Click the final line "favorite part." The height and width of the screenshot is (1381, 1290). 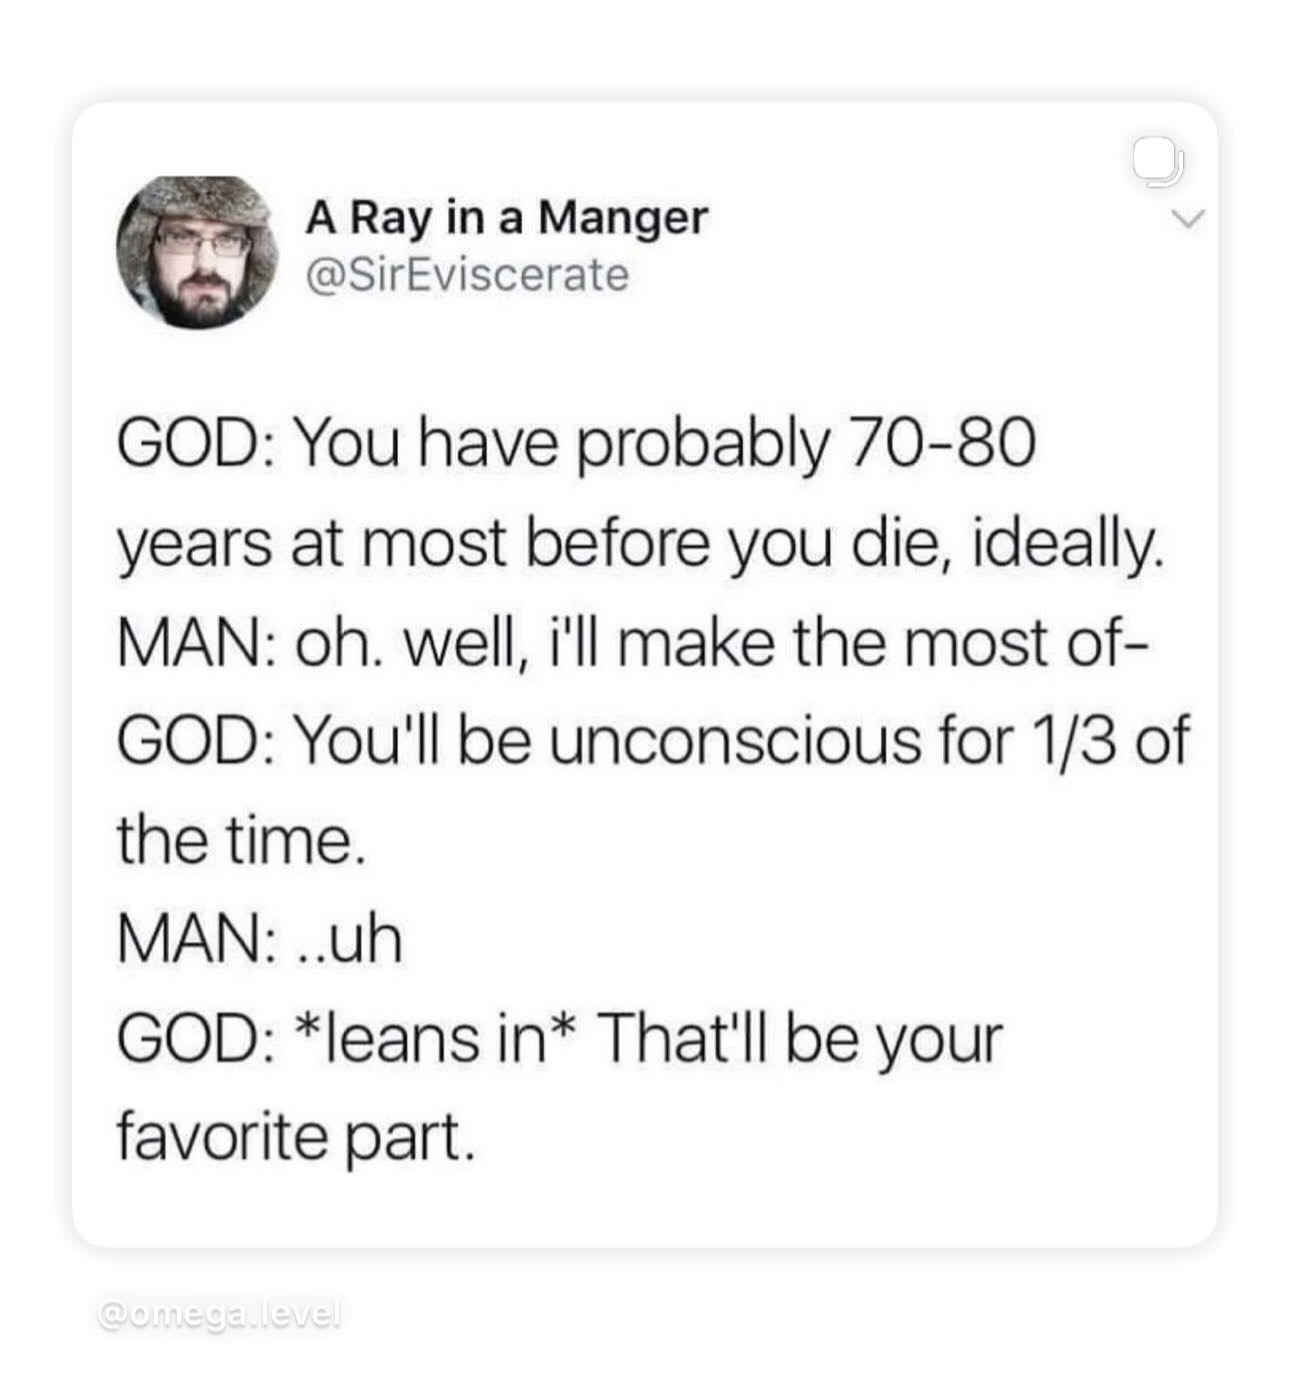click(291, 1137)
